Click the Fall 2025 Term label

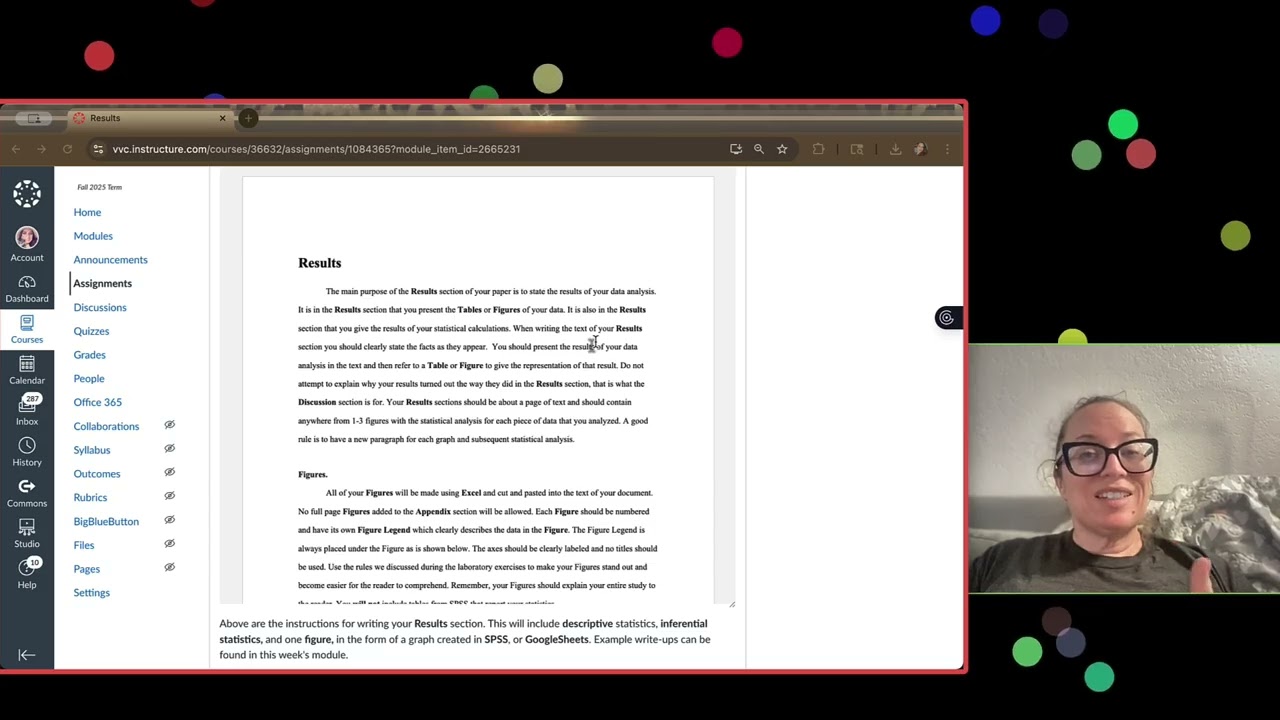[x=99, y=187]
